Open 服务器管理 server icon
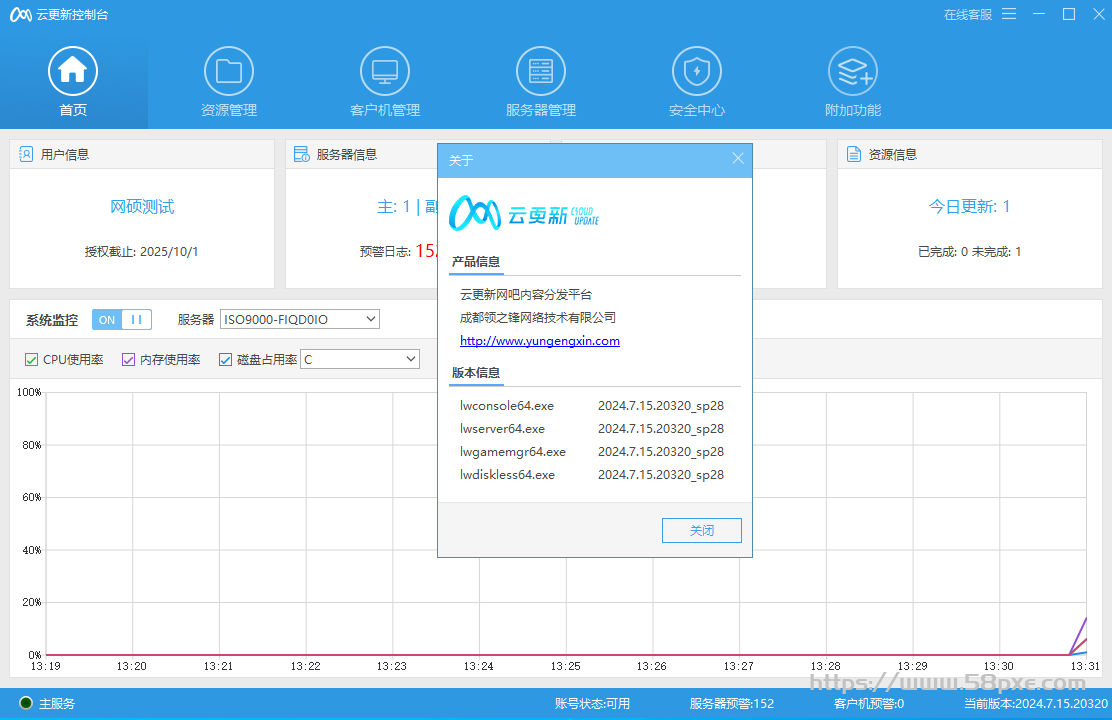This screenshot has width=1112, height=720. pos(540,71)
